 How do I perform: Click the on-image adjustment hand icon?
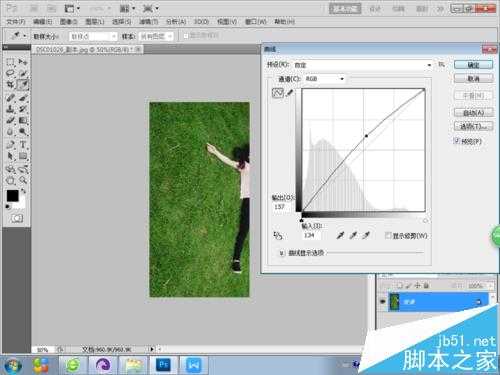(x=278, y=235)
